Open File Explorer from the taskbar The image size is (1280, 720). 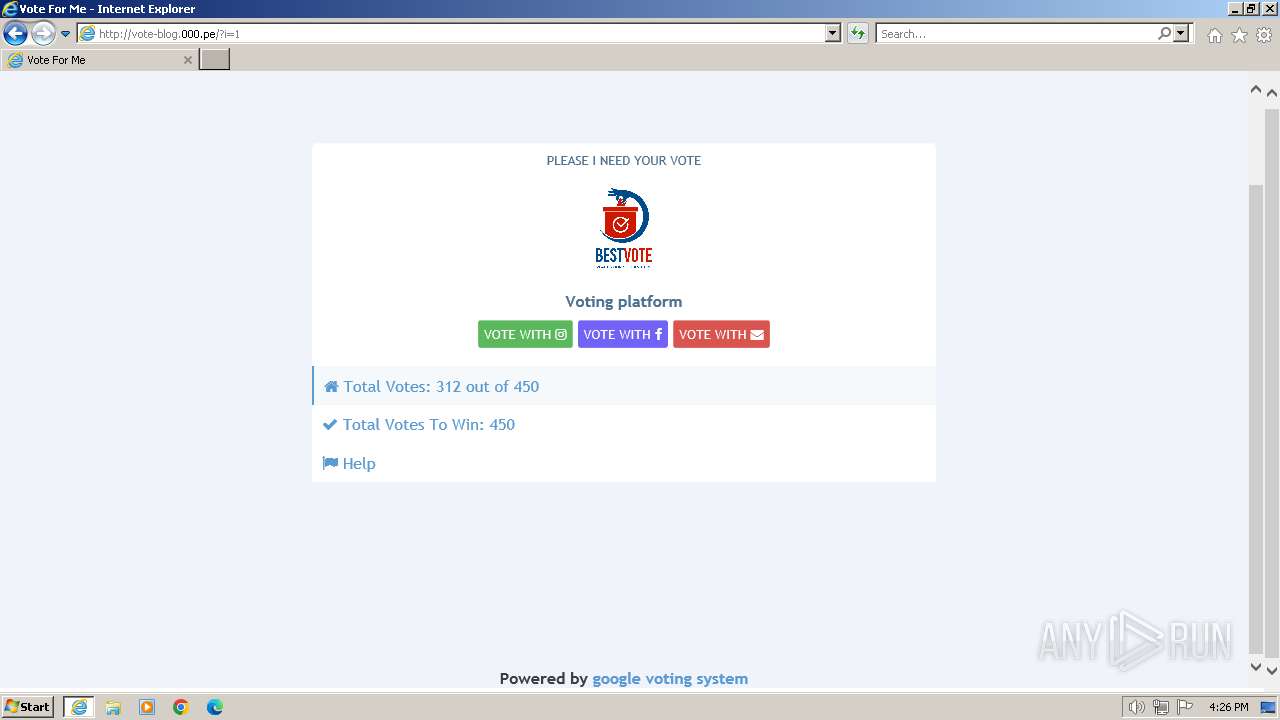pyautogui.click(x=113, y=707)
